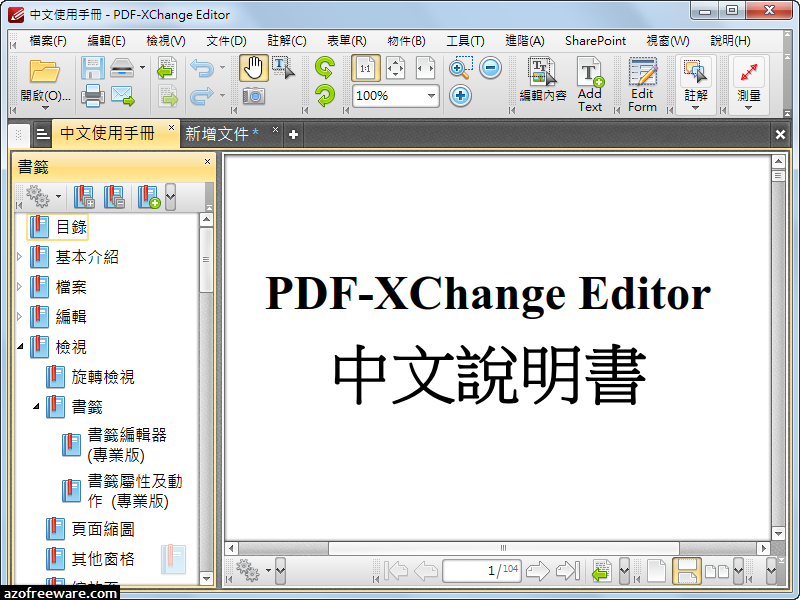Go to the first page arrow

click(x=396, y=570)
